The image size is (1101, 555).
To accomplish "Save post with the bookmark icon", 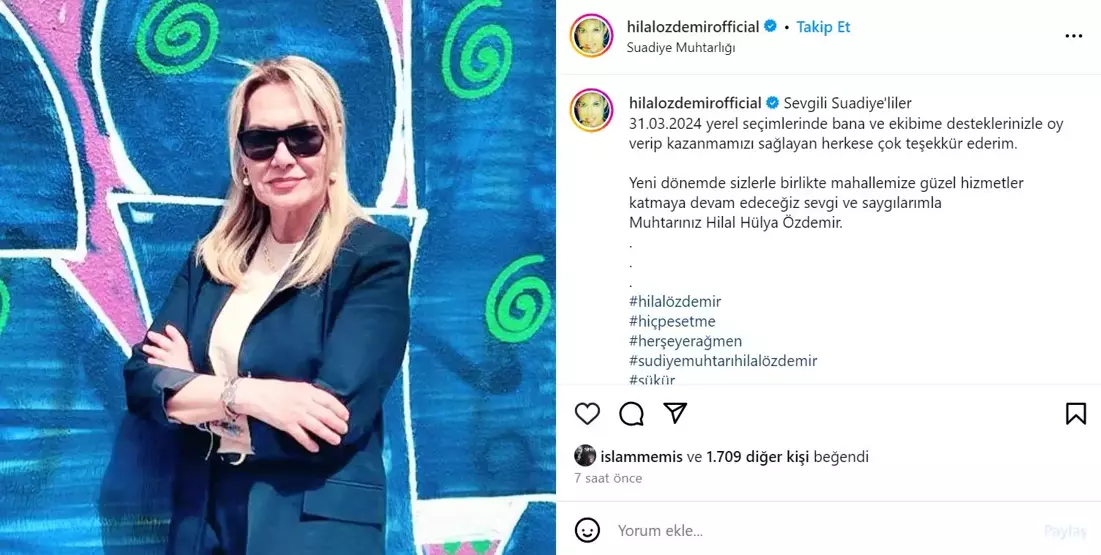I will (1076, 414).
